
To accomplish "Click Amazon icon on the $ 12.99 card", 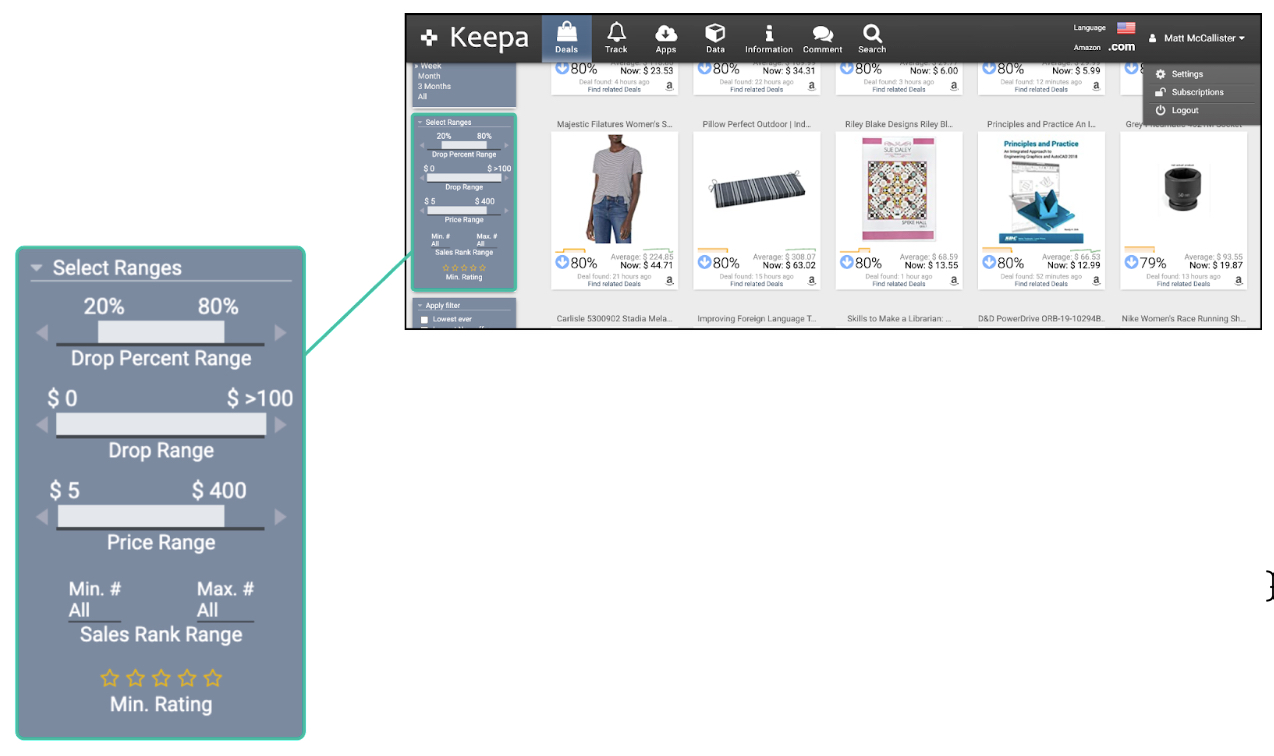I will 1096,283.
